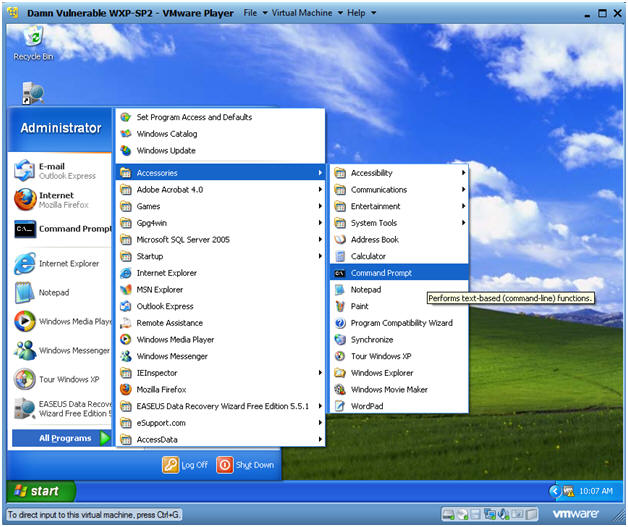Launch Mozilla Firefox in All Programs list

point(220,389)
